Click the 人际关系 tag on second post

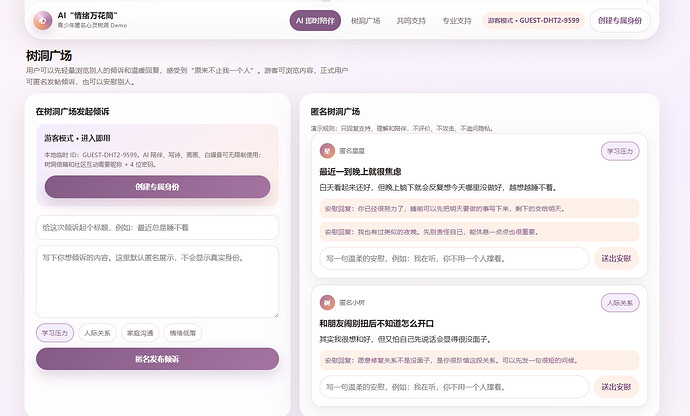tap(620, 303)
